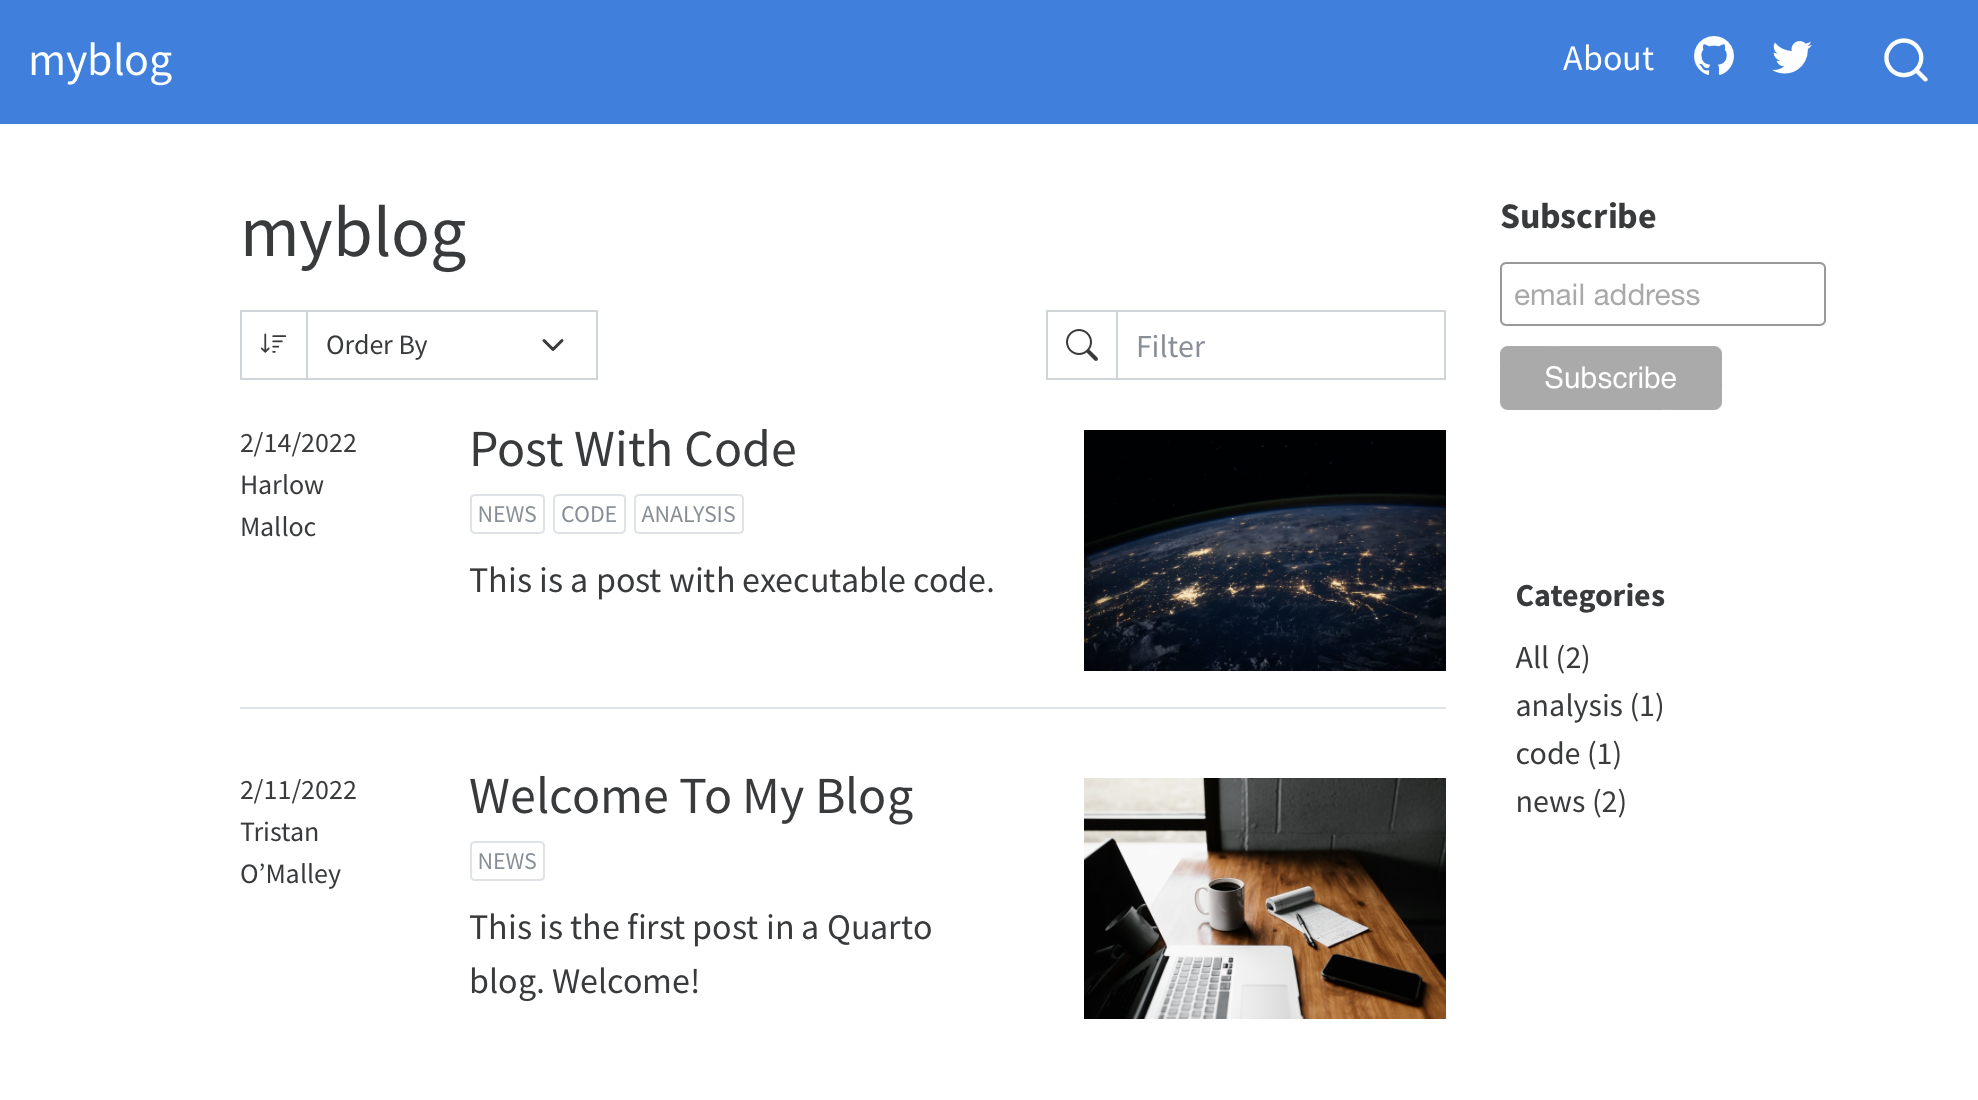Click the CODE tag on Post With Code
1978x1100 pixels.
click(x=588, y=513)
